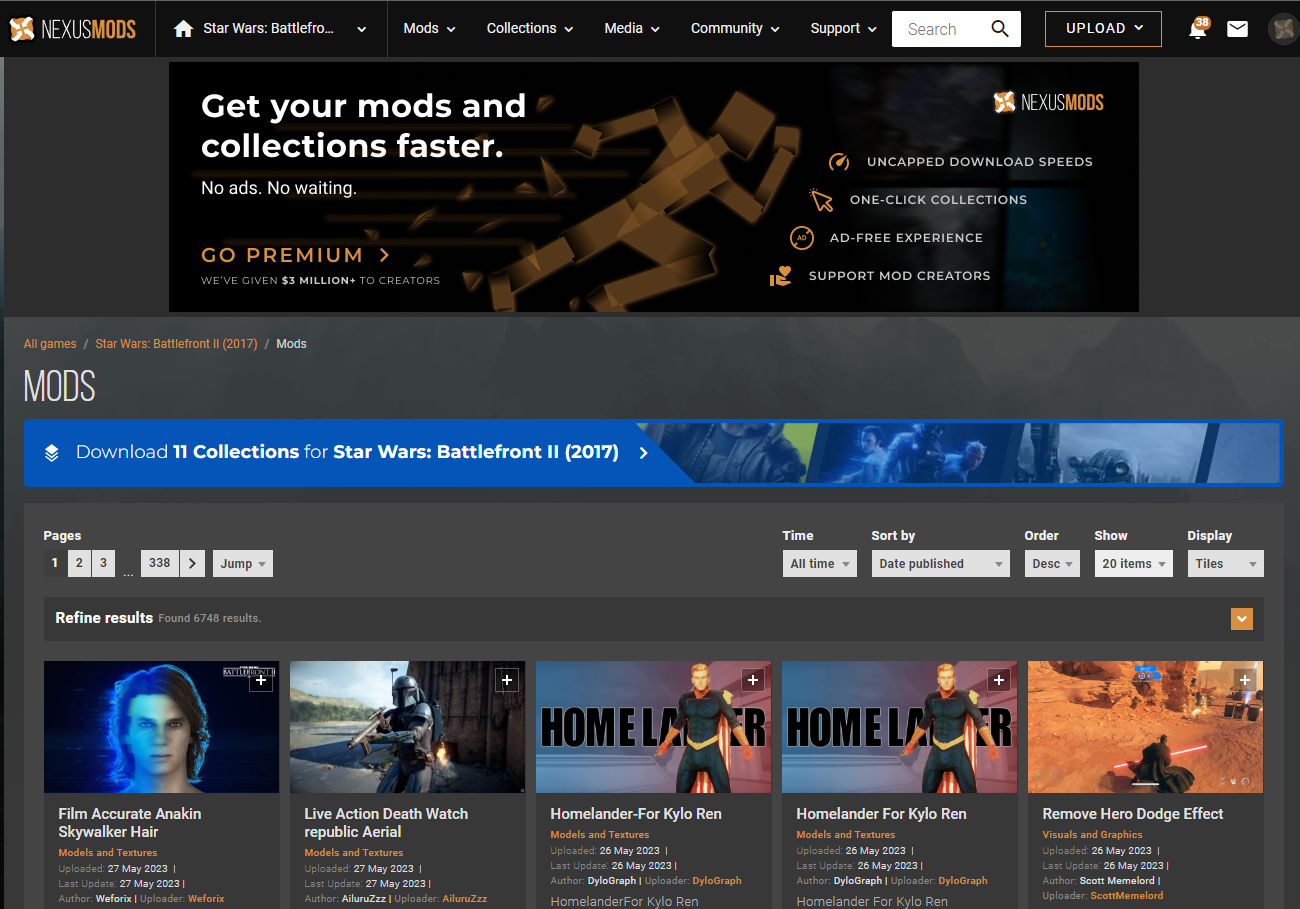Open the Jump to page dropdown
The width and height of the screenshot is (1300, 909).
(x=243, y=564)
